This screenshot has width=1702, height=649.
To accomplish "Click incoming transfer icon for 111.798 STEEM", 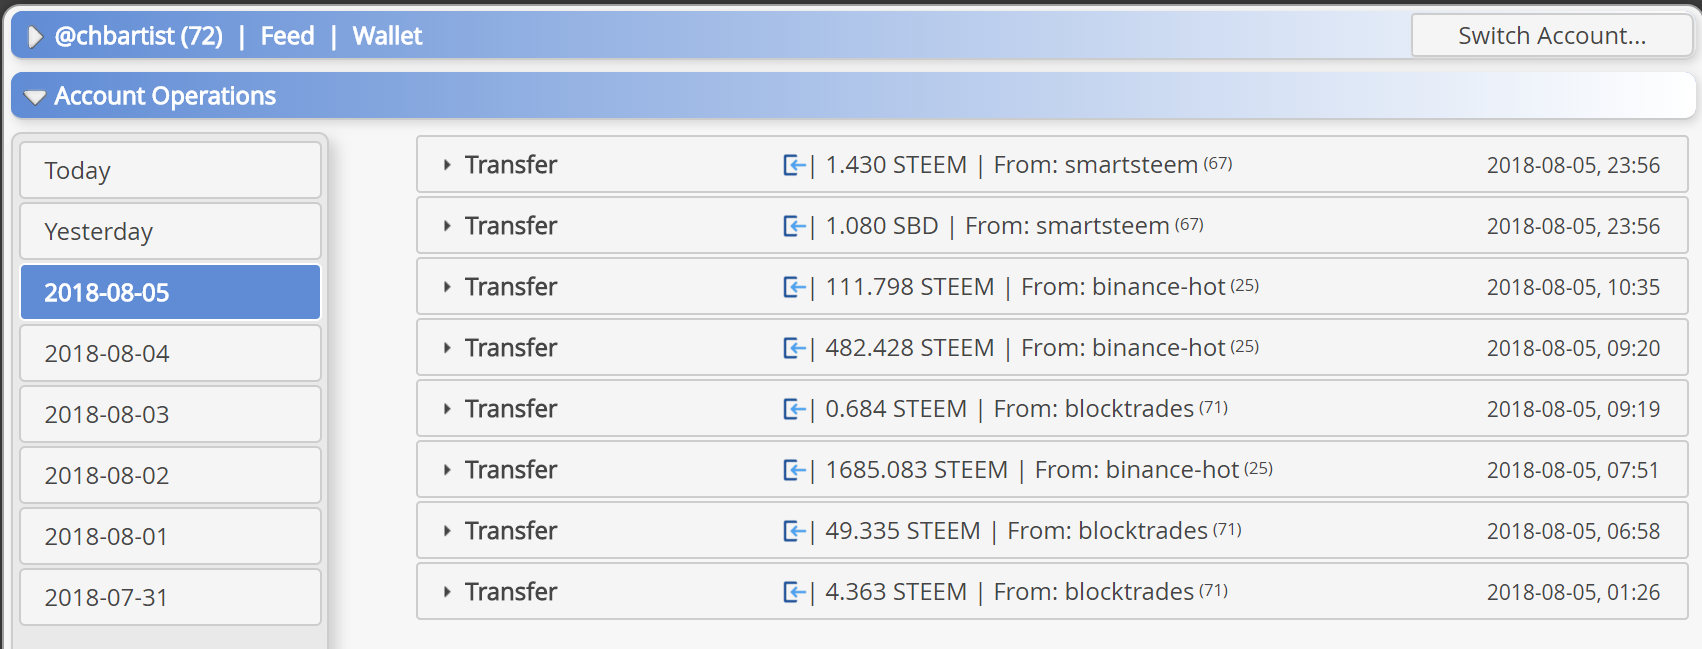I will click(794, 287).
